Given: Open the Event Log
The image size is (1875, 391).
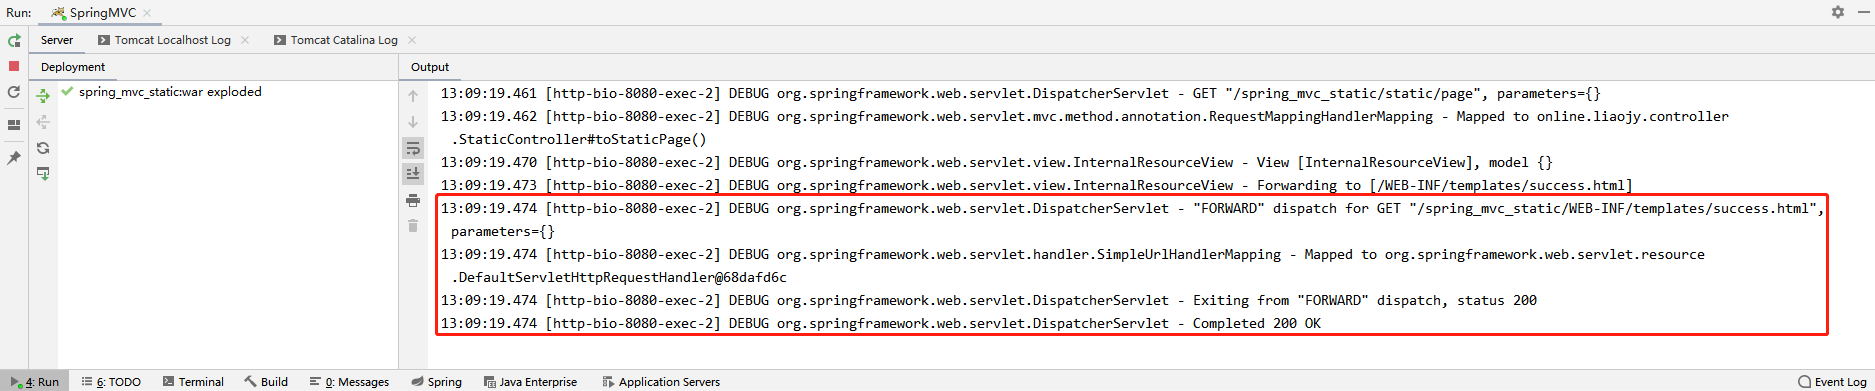Looking at the screenshot, I should coord(1832,382).
